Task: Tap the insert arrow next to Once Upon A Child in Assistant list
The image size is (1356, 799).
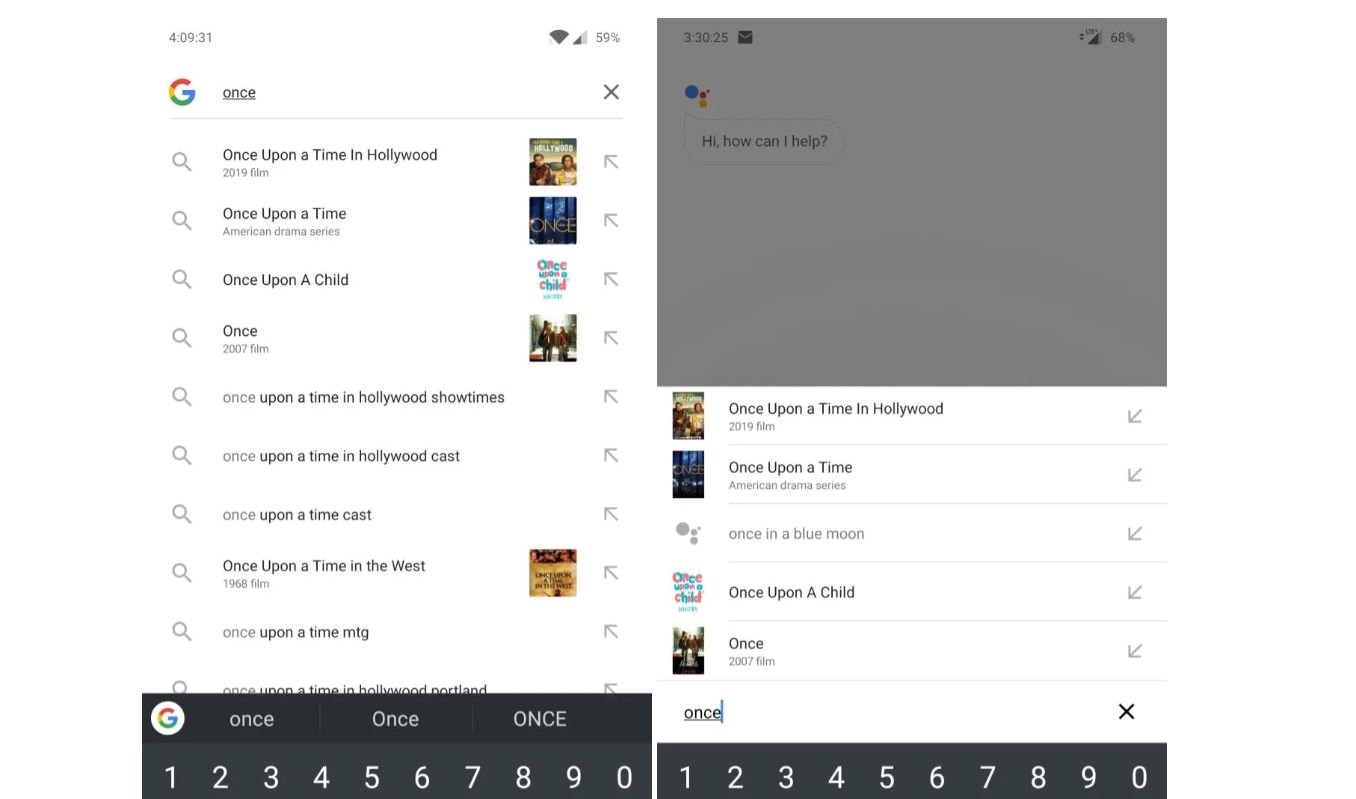Action: (x=1134, y=593)
